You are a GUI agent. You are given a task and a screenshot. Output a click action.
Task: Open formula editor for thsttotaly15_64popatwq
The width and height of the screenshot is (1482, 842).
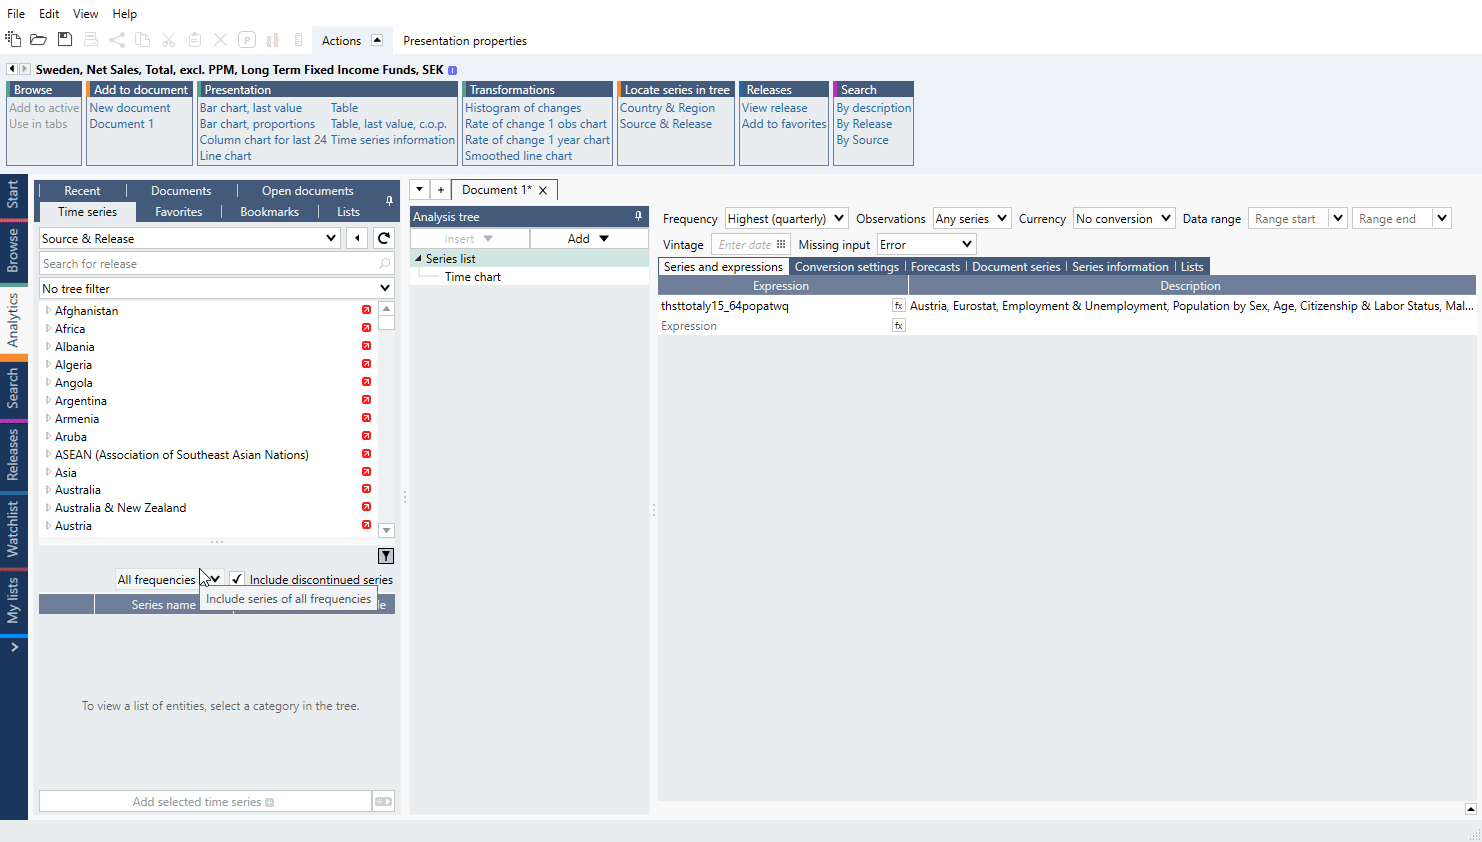click(898, 306)
